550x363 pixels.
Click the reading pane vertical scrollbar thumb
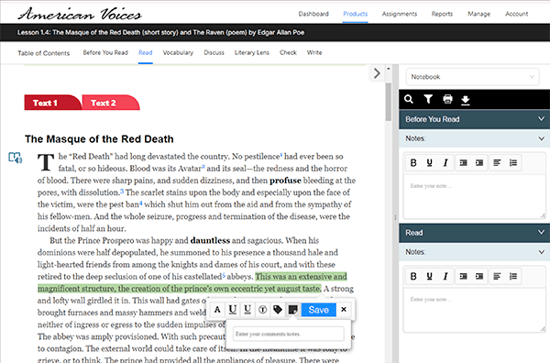click(388, 102)
